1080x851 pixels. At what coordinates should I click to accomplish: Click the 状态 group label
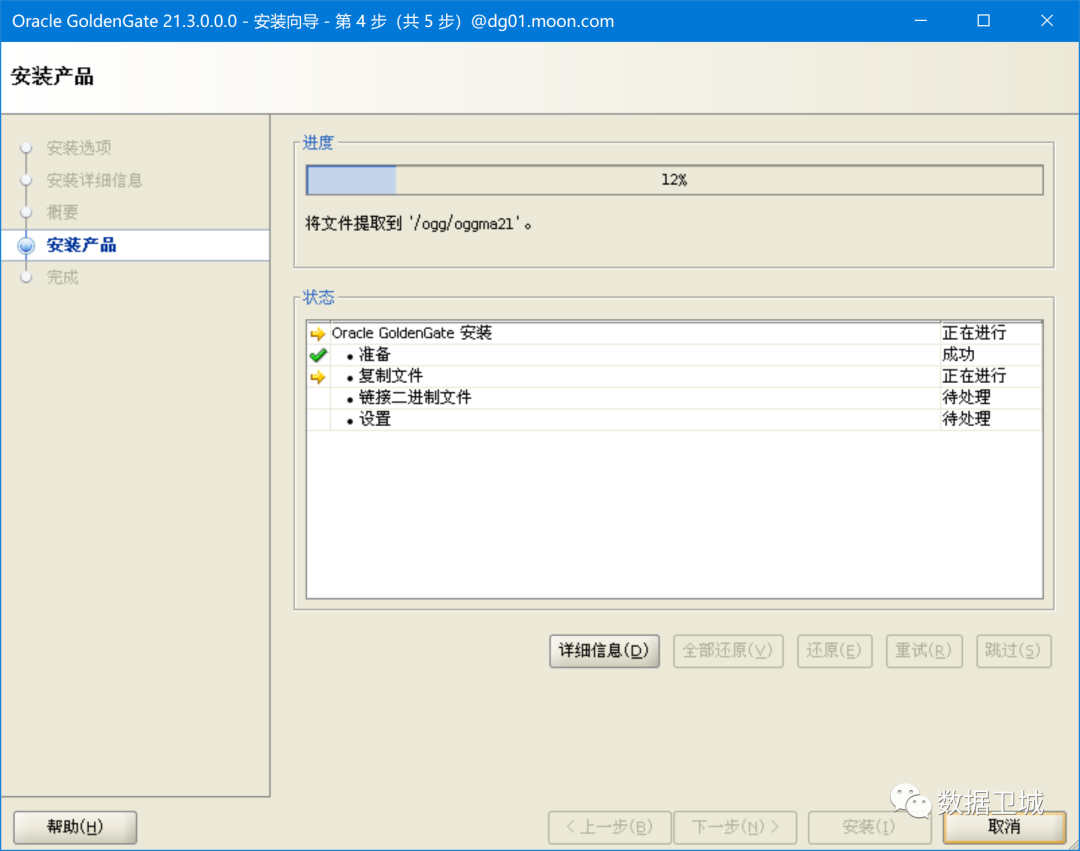[318, 297]
